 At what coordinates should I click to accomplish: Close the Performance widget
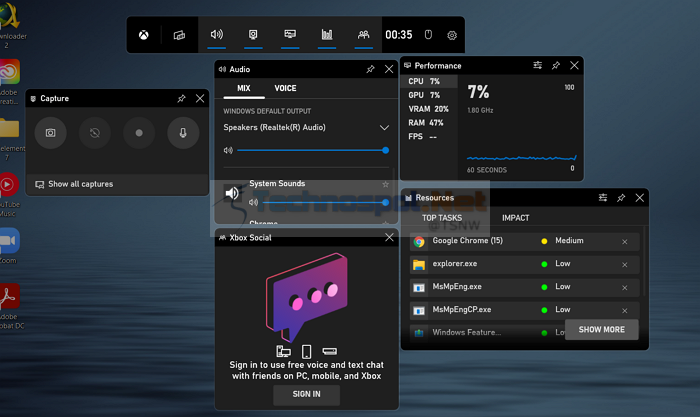click(x=574, y=66)
